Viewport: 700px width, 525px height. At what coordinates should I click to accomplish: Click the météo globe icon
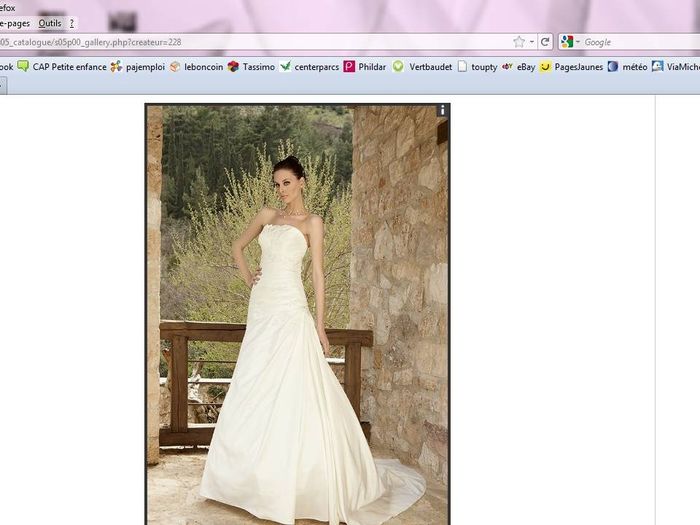coord(613,67)
